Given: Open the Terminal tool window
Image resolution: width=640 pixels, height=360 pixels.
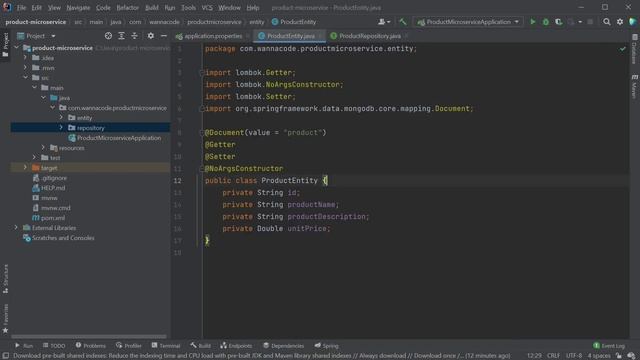Looking at the screenshot, I should (x=166, y=346).
